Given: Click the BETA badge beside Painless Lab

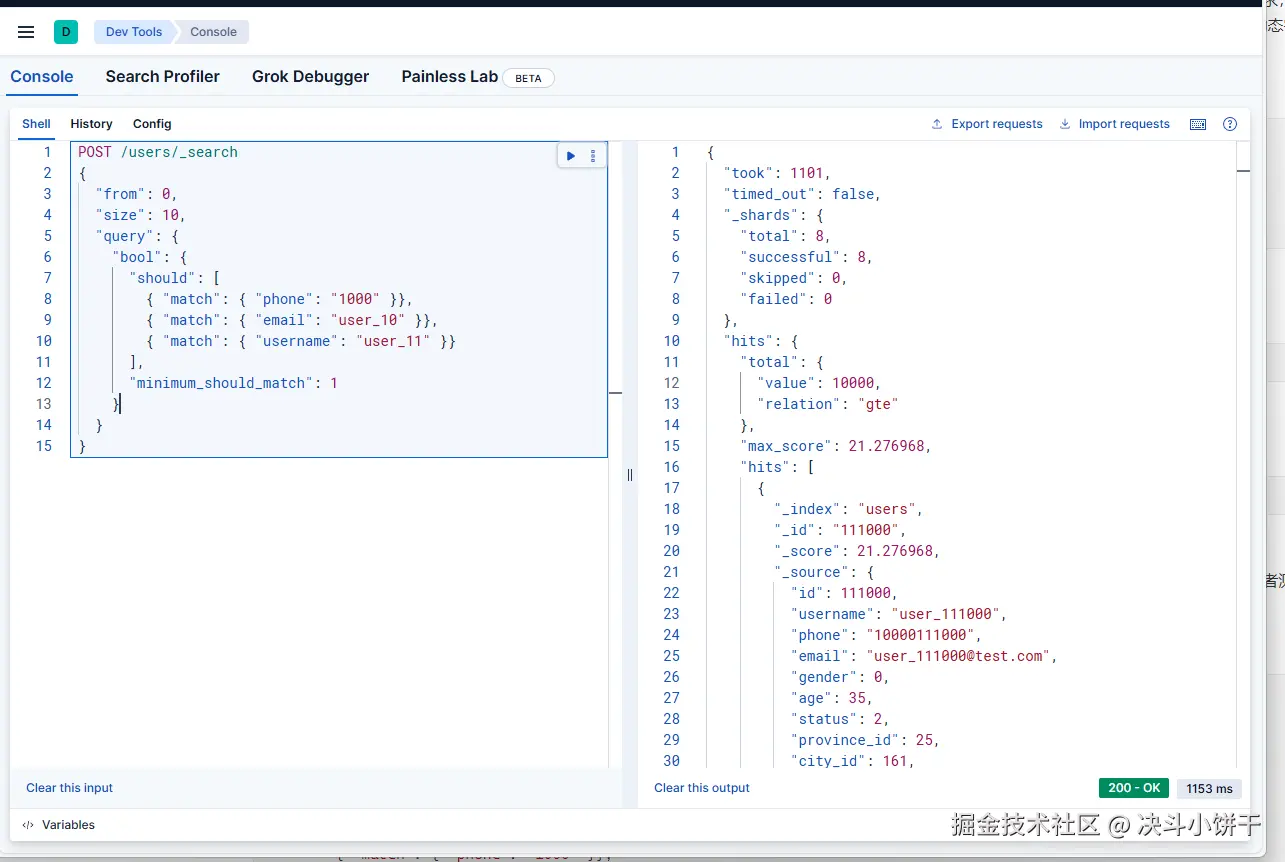Looking at the screenshot, I should coord(528,78).
